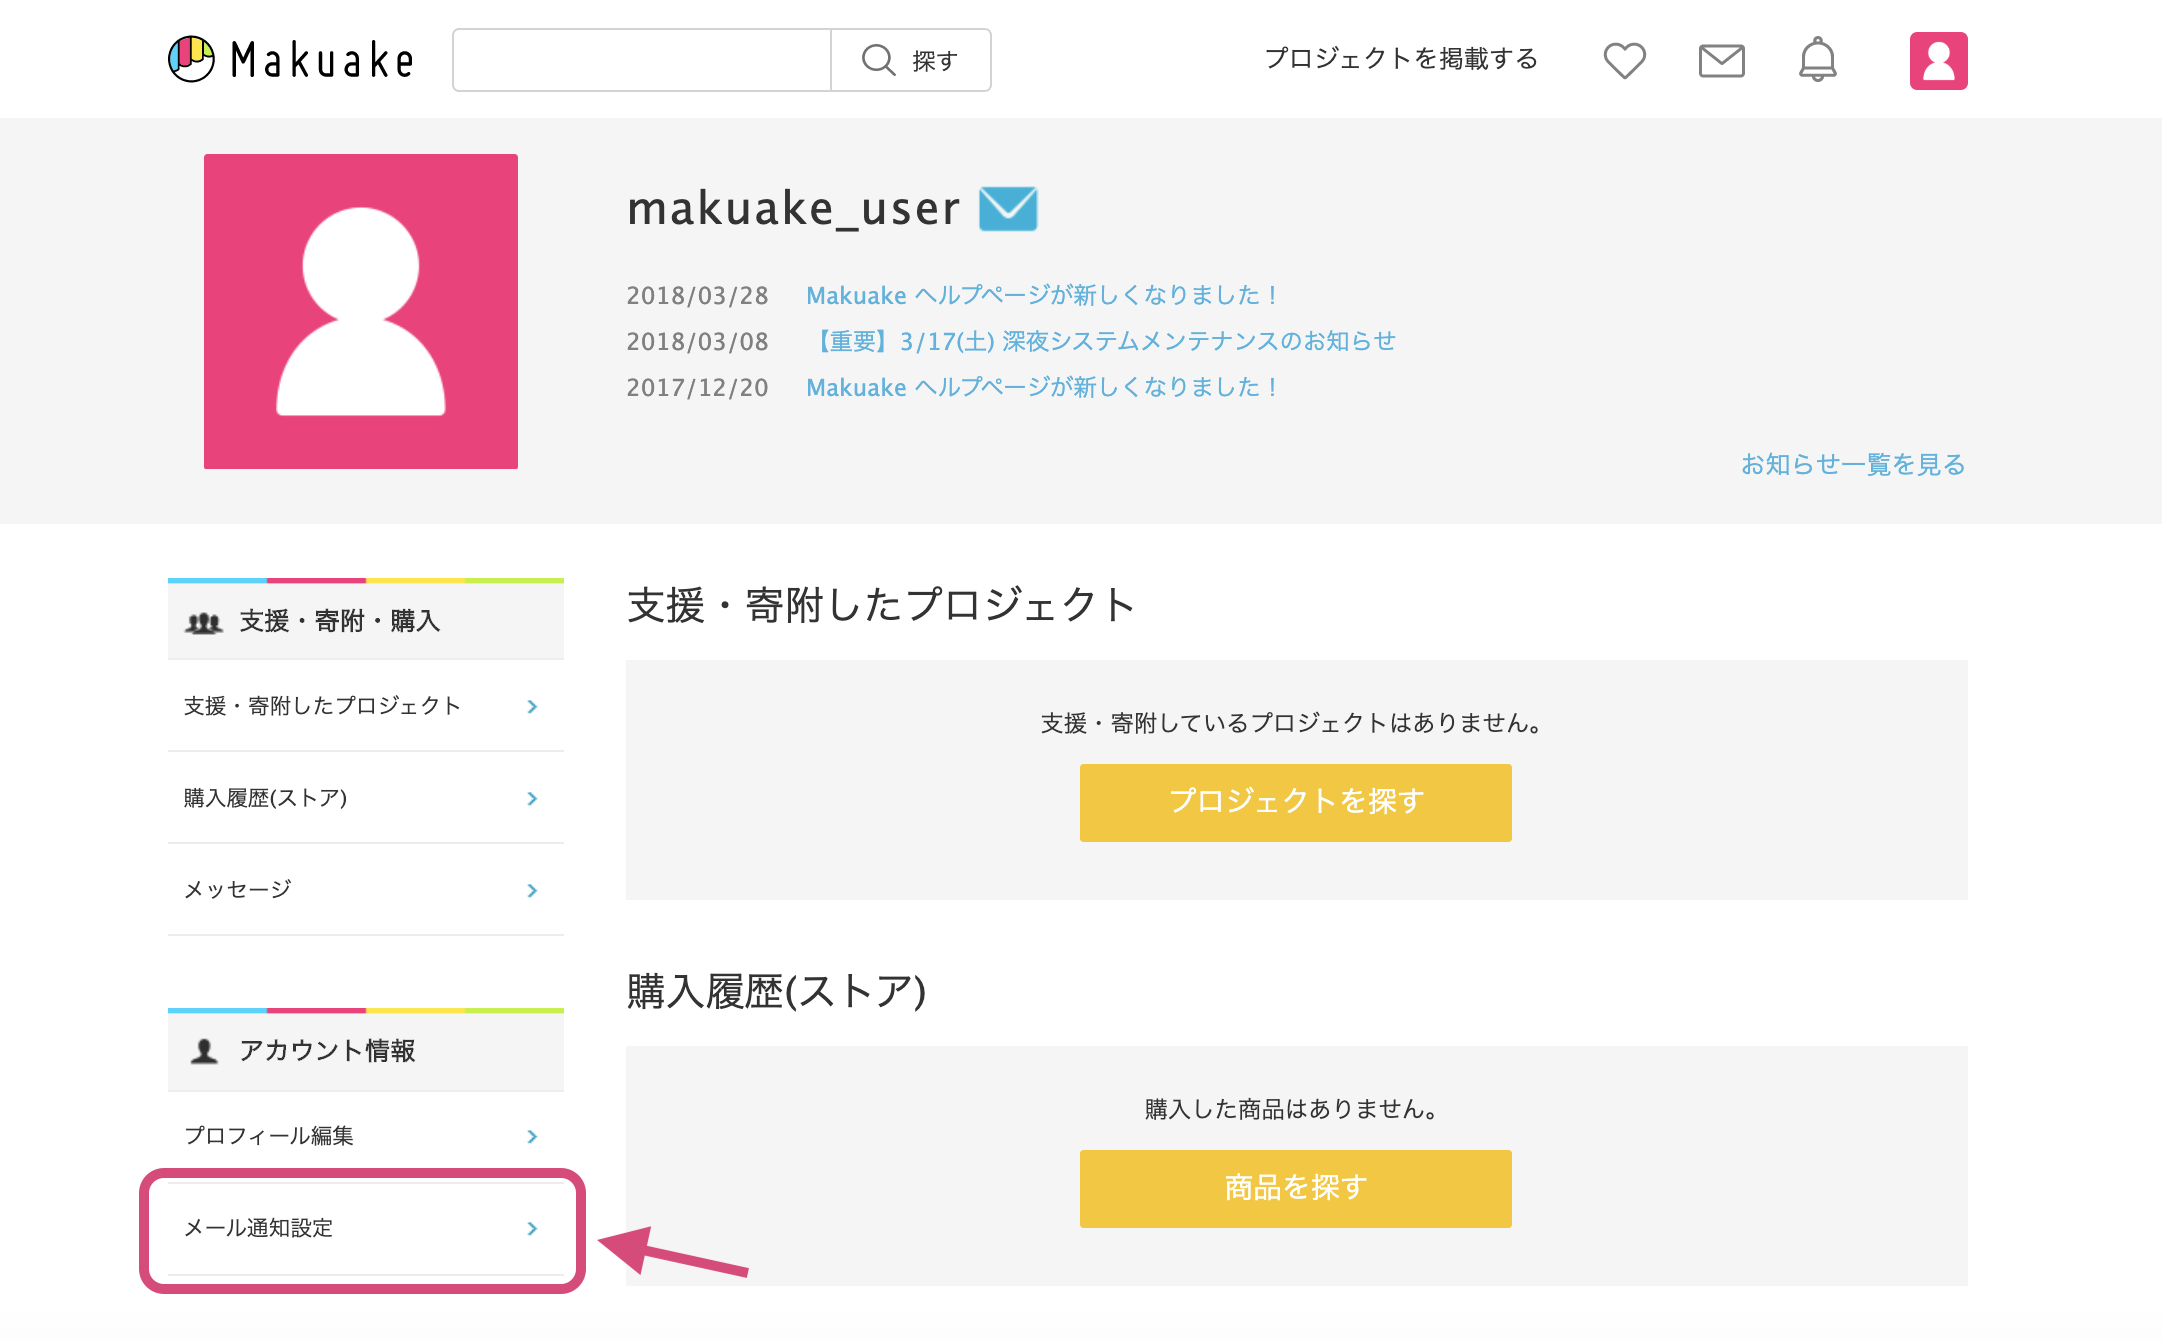
Task: Click 購入履歴(ストア) main heading
Action: [777, 992]
